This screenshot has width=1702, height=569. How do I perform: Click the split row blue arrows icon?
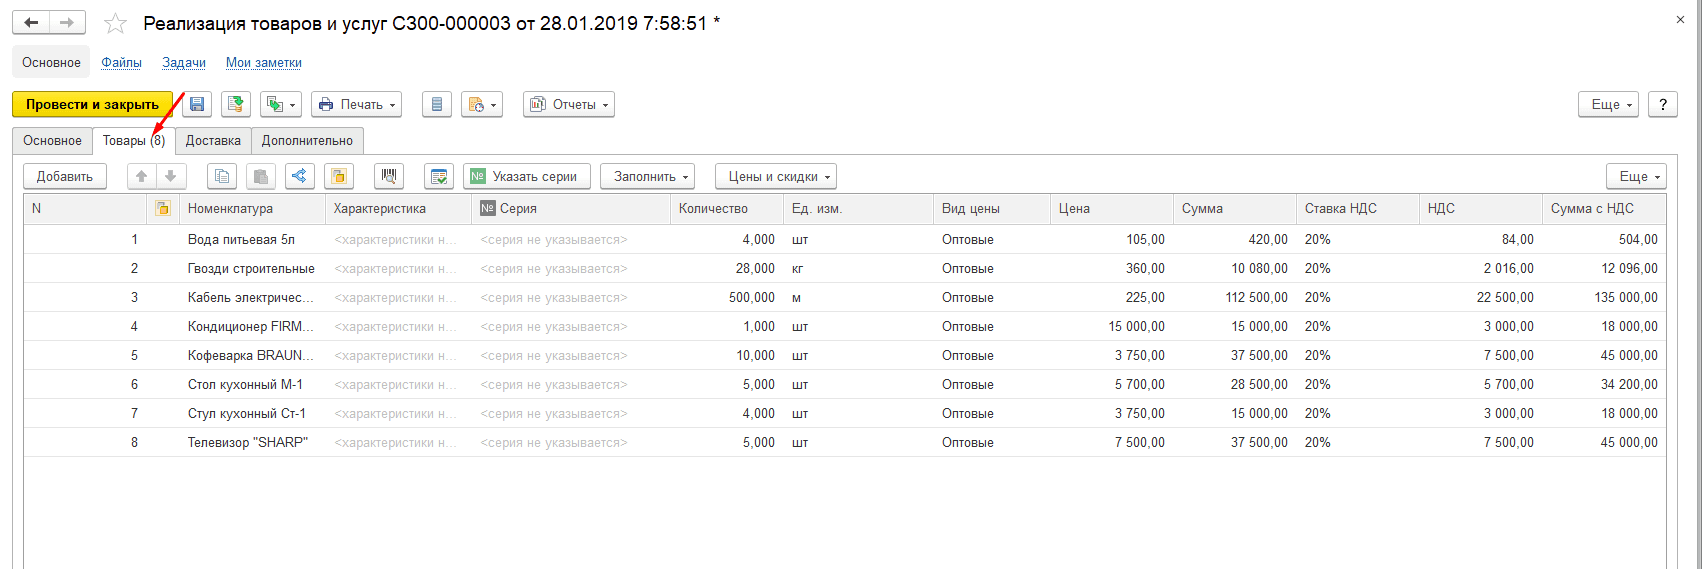point(299,176)
